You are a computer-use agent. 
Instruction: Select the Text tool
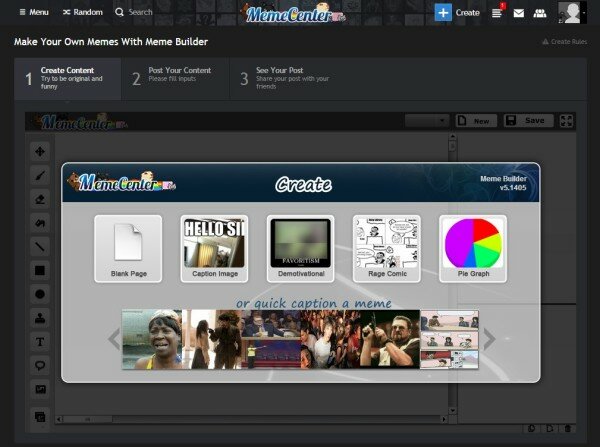pos(40,342)
